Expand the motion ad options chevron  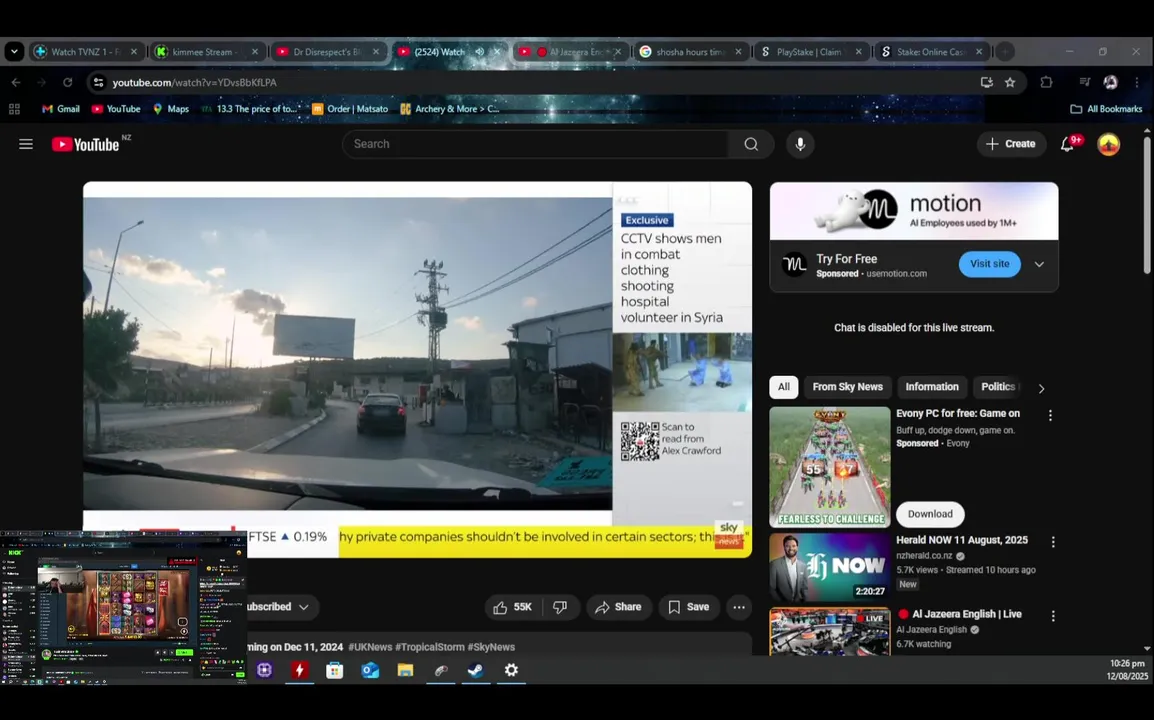(x=1039, y=264)
